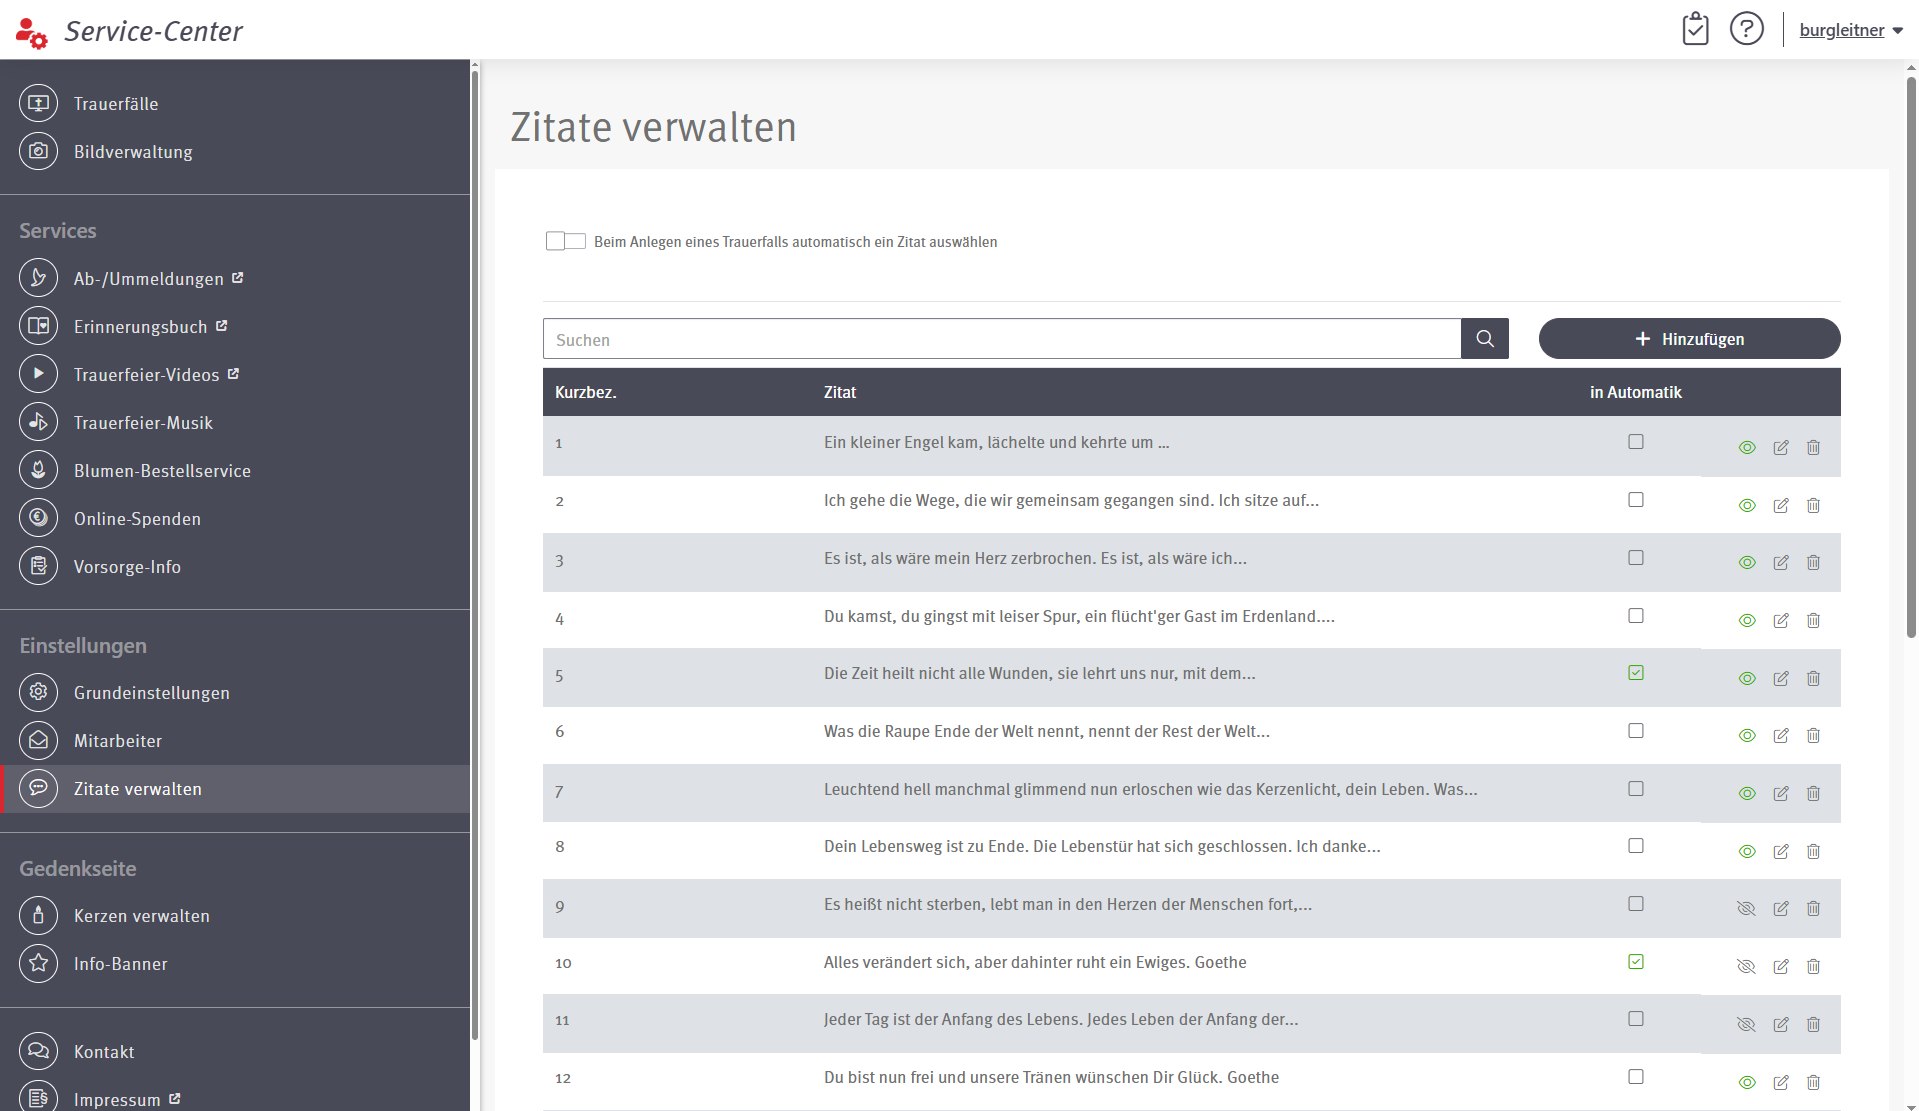
Task: Delete quote 6 with trash icon
Action: (1813, 735)
